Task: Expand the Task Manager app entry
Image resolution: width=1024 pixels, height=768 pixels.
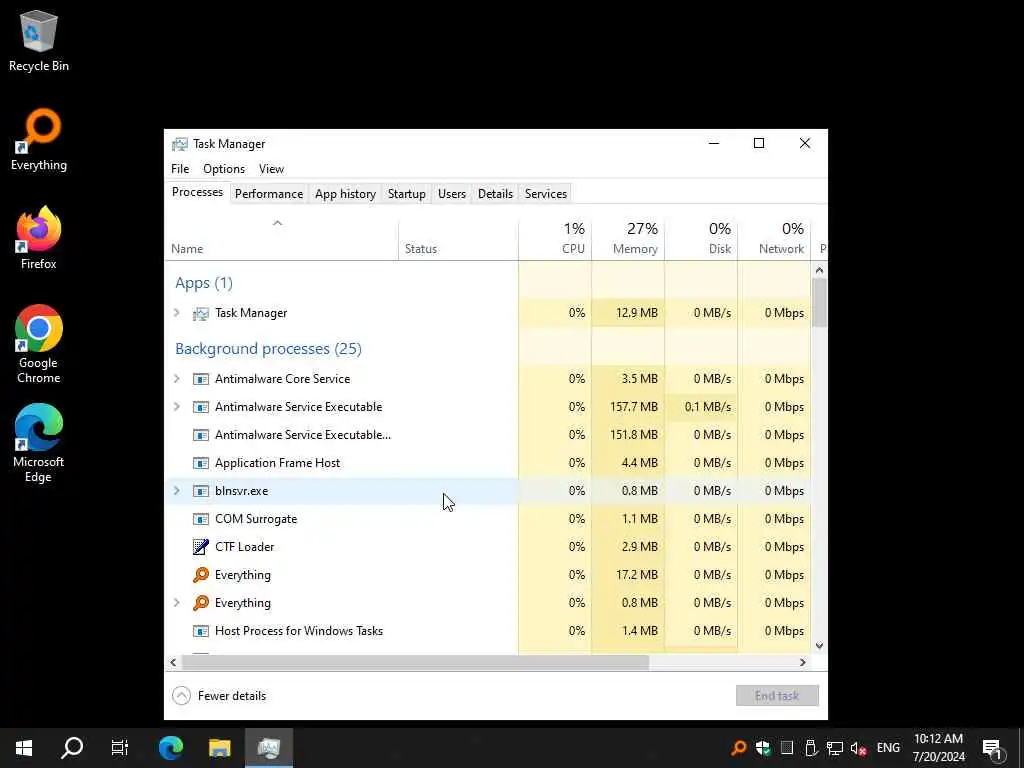Action: 176,313
